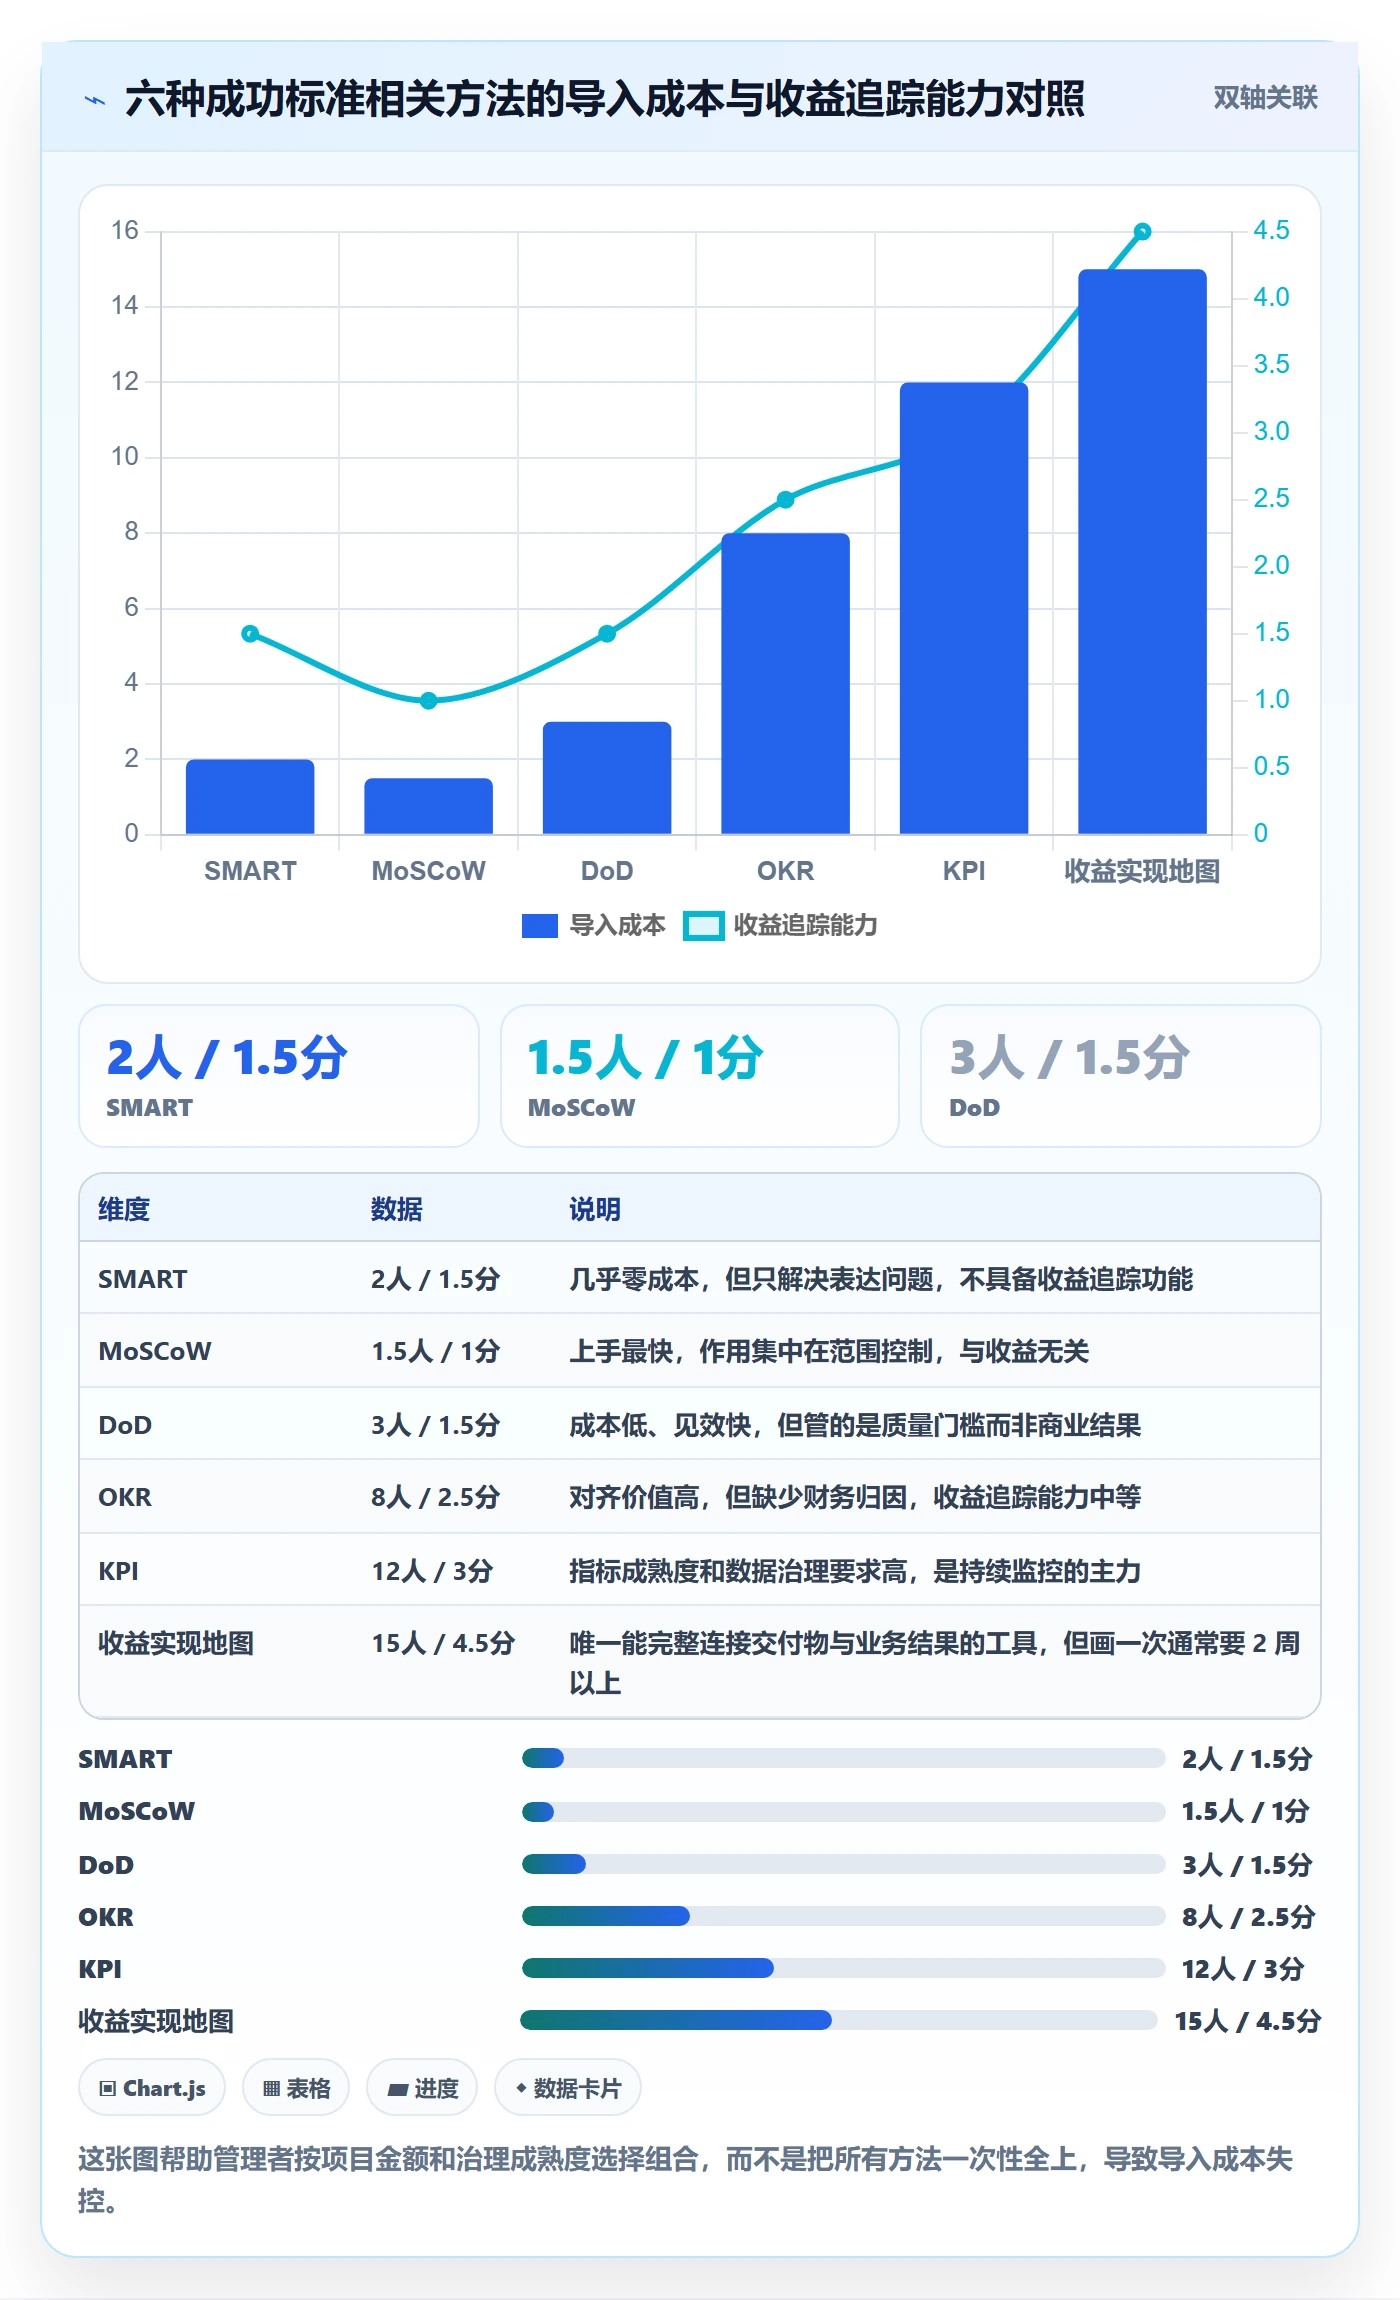Viewport: 1400px width, 2300px height.
Task: Click the 成本低、见效快 description in the DoD row
Action: coord(855,1425)
